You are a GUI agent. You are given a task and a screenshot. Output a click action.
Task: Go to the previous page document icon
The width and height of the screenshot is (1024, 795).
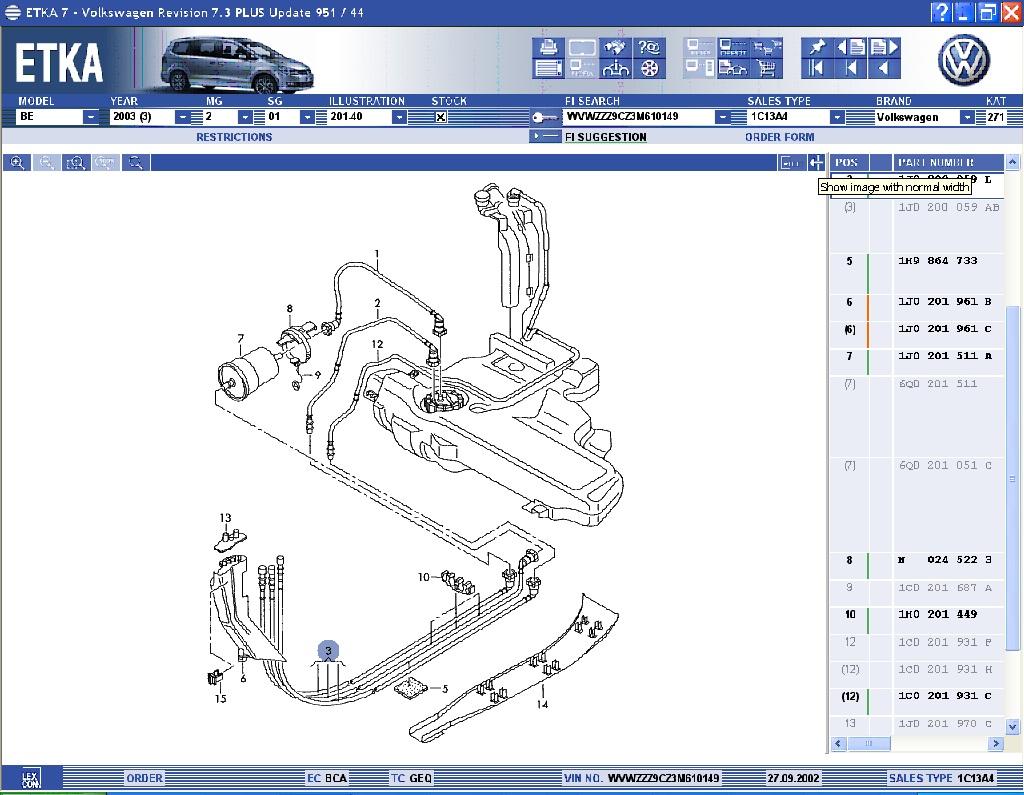(x=851, y=47)
